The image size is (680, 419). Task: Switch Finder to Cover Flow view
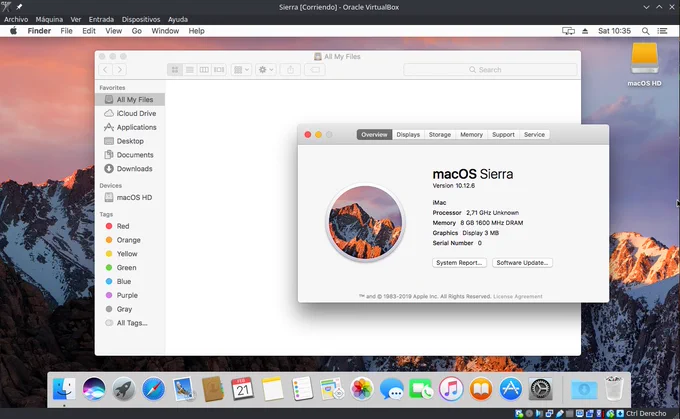click(x=219, y=69)
